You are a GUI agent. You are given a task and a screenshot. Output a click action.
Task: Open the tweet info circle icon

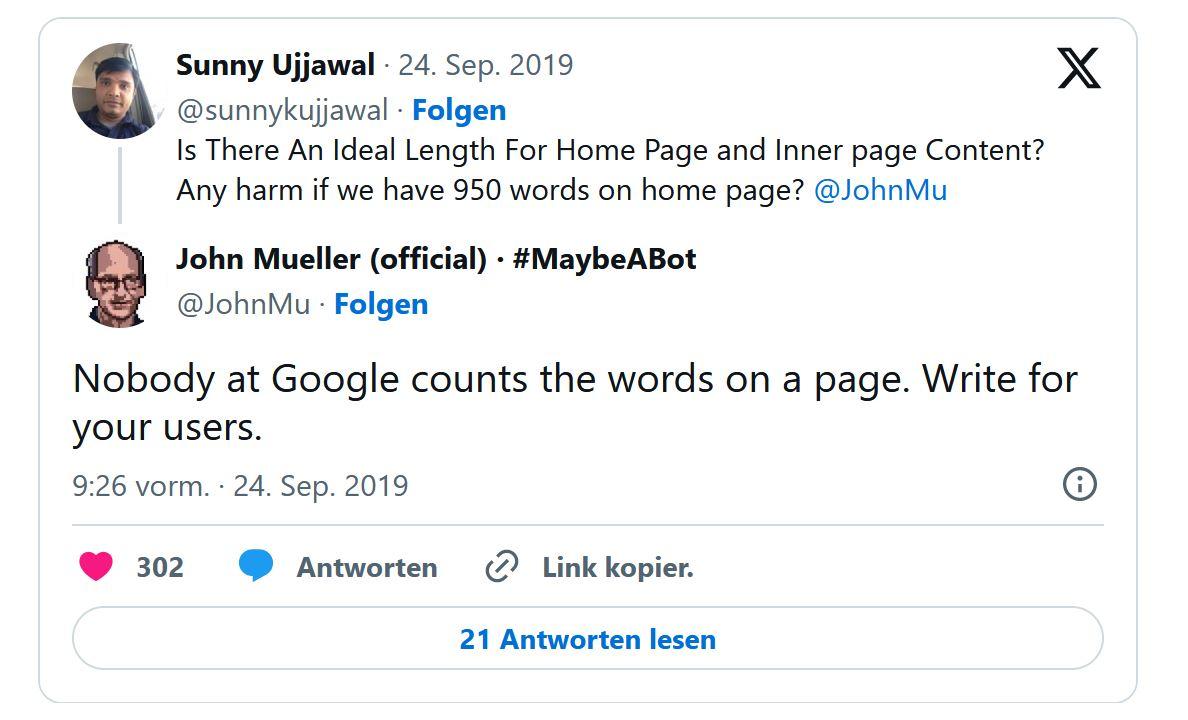click(1080, 484)
